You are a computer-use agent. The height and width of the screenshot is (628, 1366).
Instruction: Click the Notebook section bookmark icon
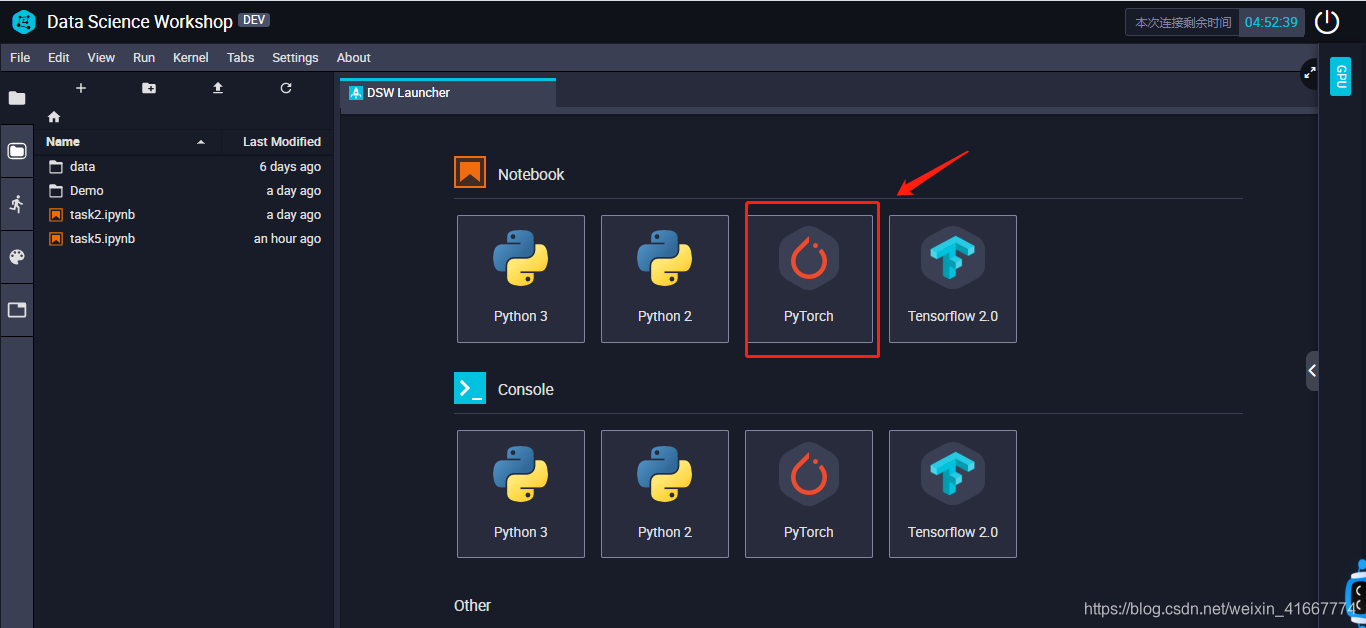coord(470,173)
